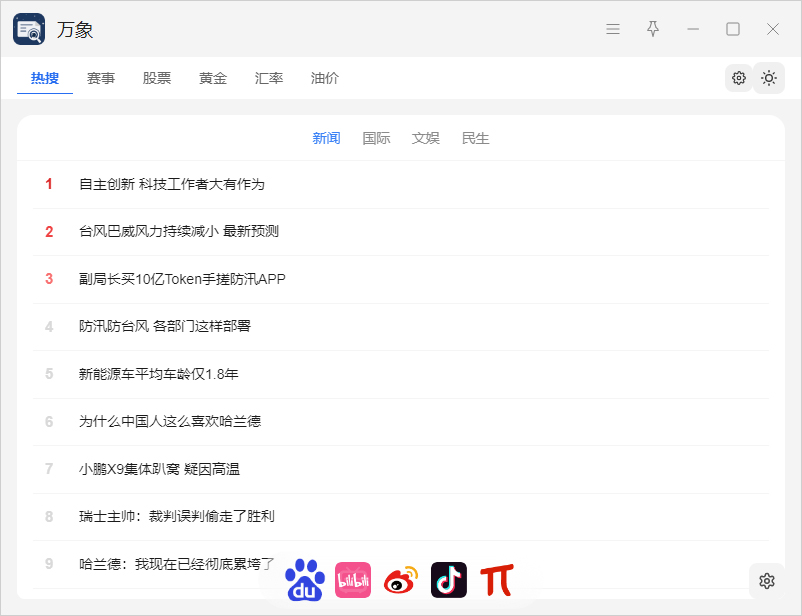Pin the window with the pushpin icon
Image resolution: width=802 pixels, height=616 pixels.
pos(653,29)
